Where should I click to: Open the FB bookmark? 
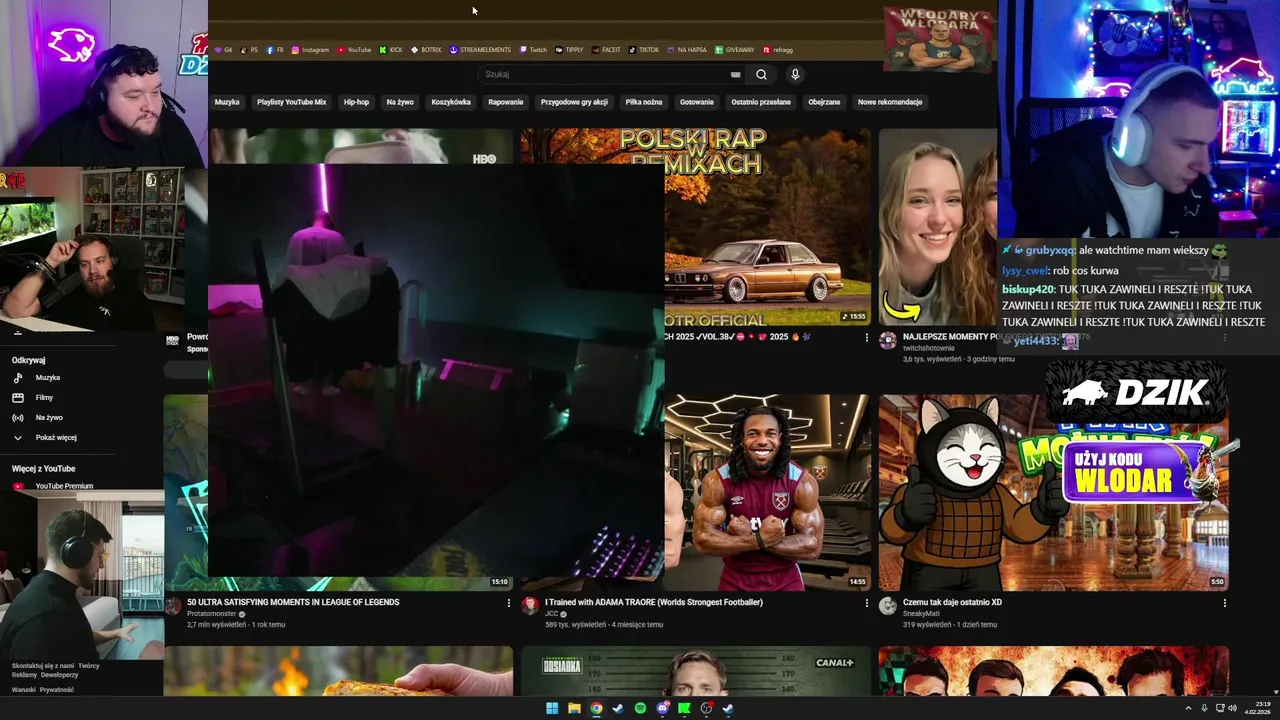[275, 49]
